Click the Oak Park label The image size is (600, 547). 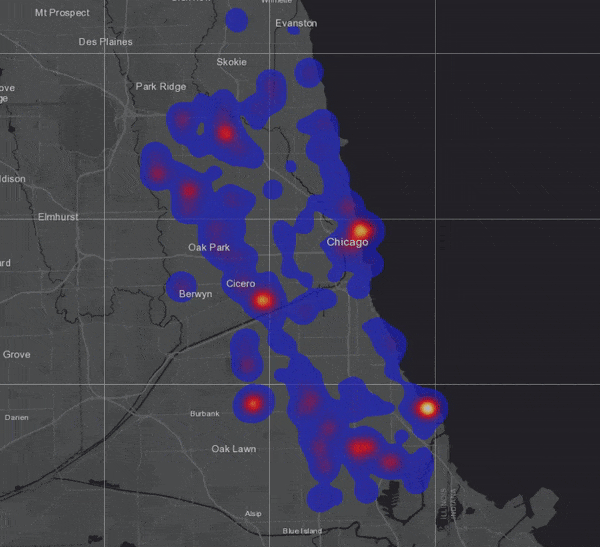209,248
